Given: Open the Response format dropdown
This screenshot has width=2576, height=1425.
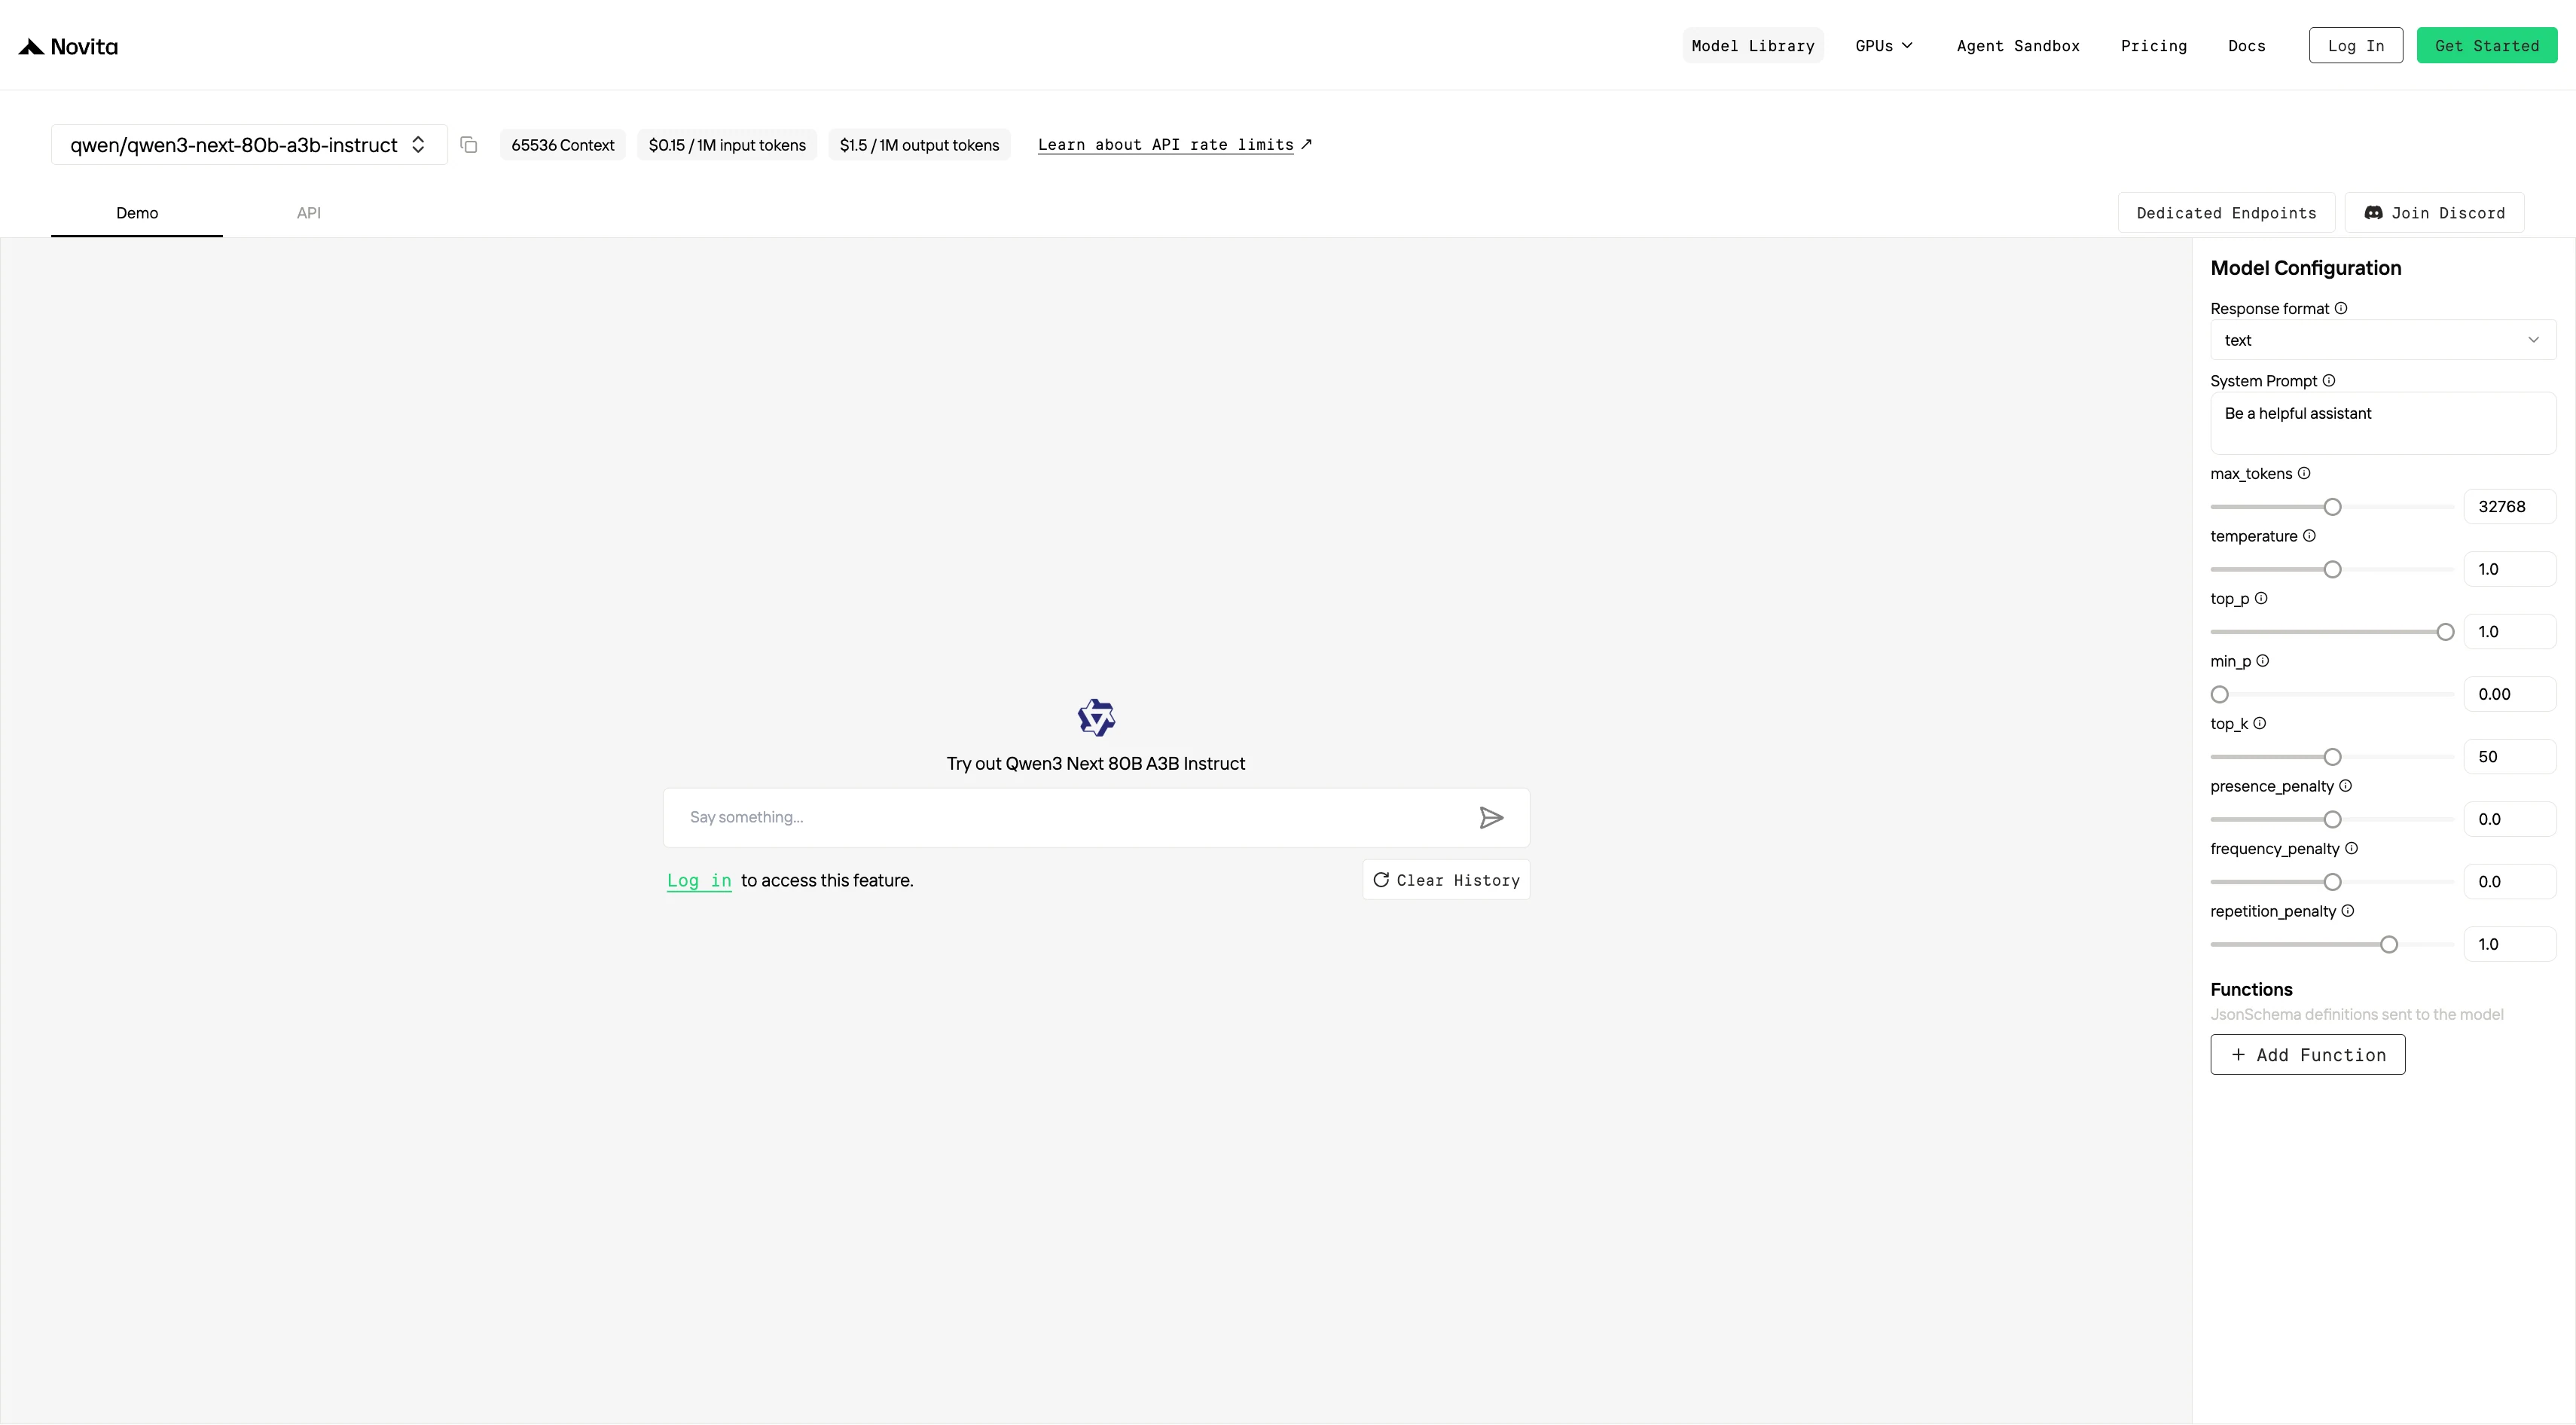Looking at the screenshot, I should coord(2383,340).
